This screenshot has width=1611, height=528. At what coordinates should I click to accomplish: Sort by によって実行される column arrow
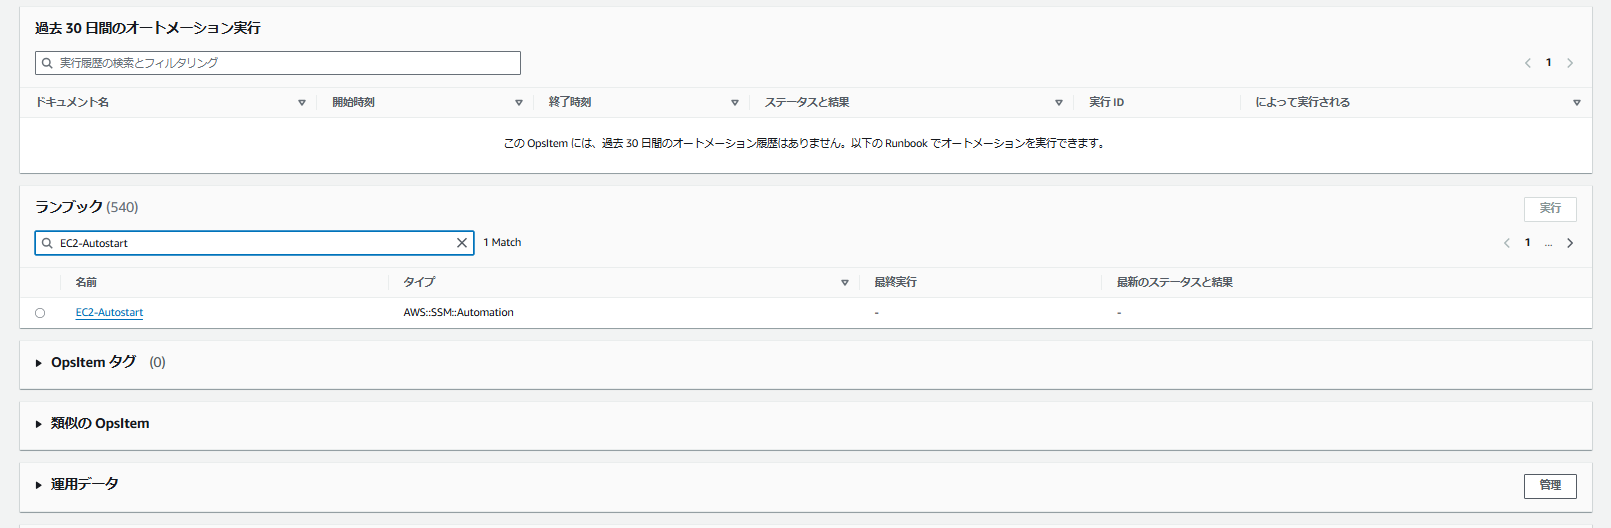1577,103
